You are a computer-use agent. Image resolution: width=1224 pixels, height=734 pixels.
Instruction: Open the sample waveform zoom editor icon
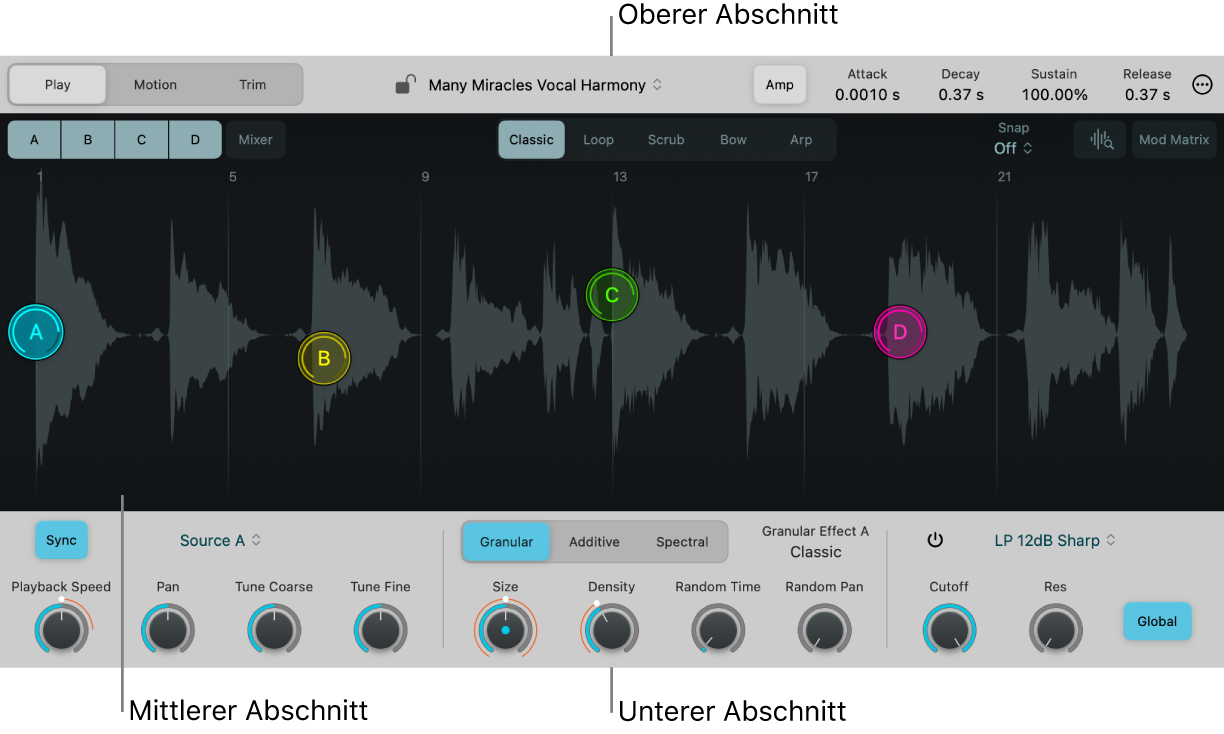(1100, 140)
